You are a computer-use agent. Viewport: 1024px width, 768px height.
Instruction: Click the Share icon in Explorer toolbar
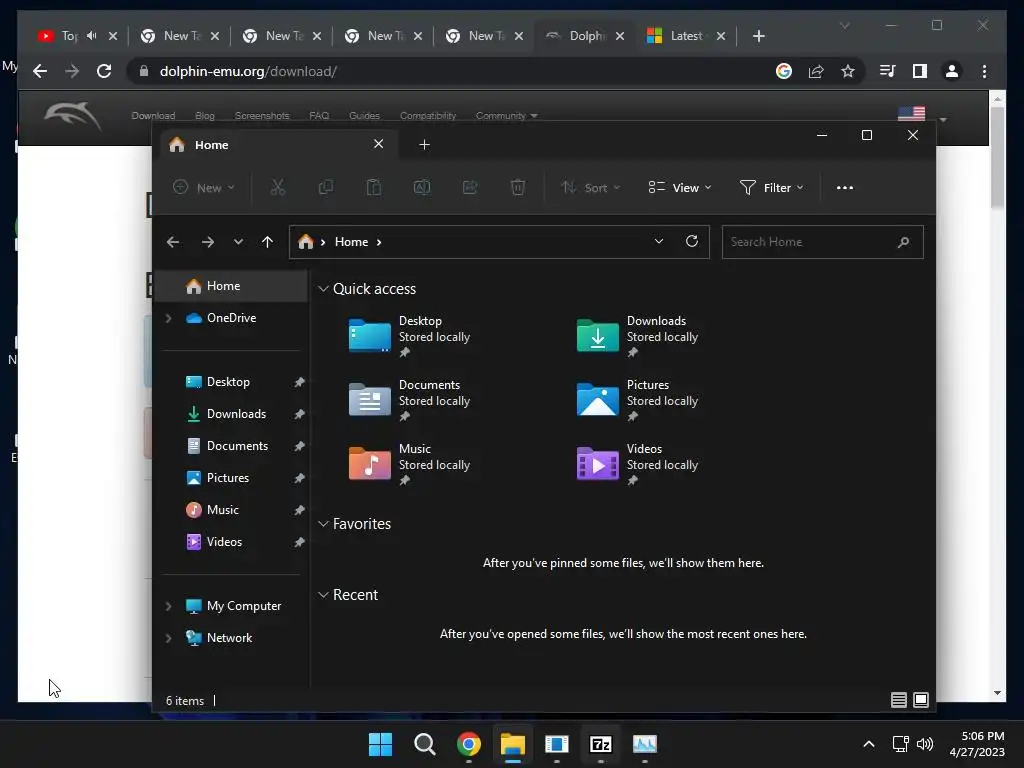[x=470, y=187]
